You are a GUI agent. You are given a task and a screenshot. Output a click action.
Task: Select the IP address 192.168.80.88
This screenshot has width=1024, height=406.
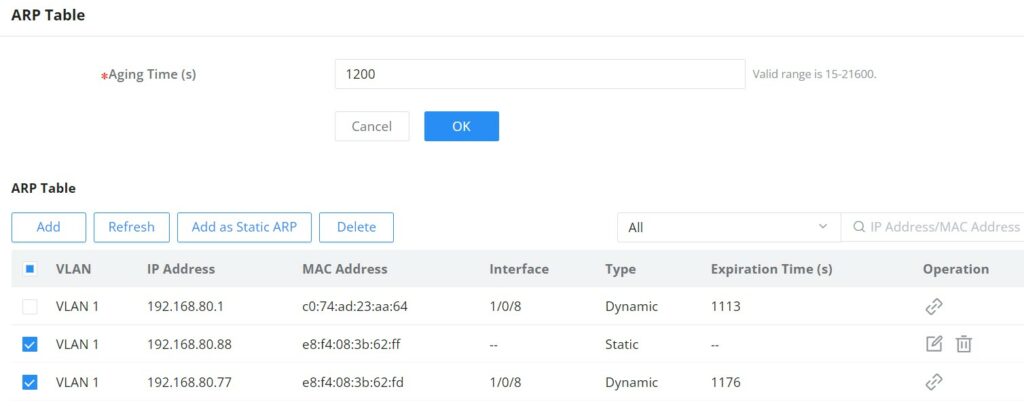(x=189, y=344)
